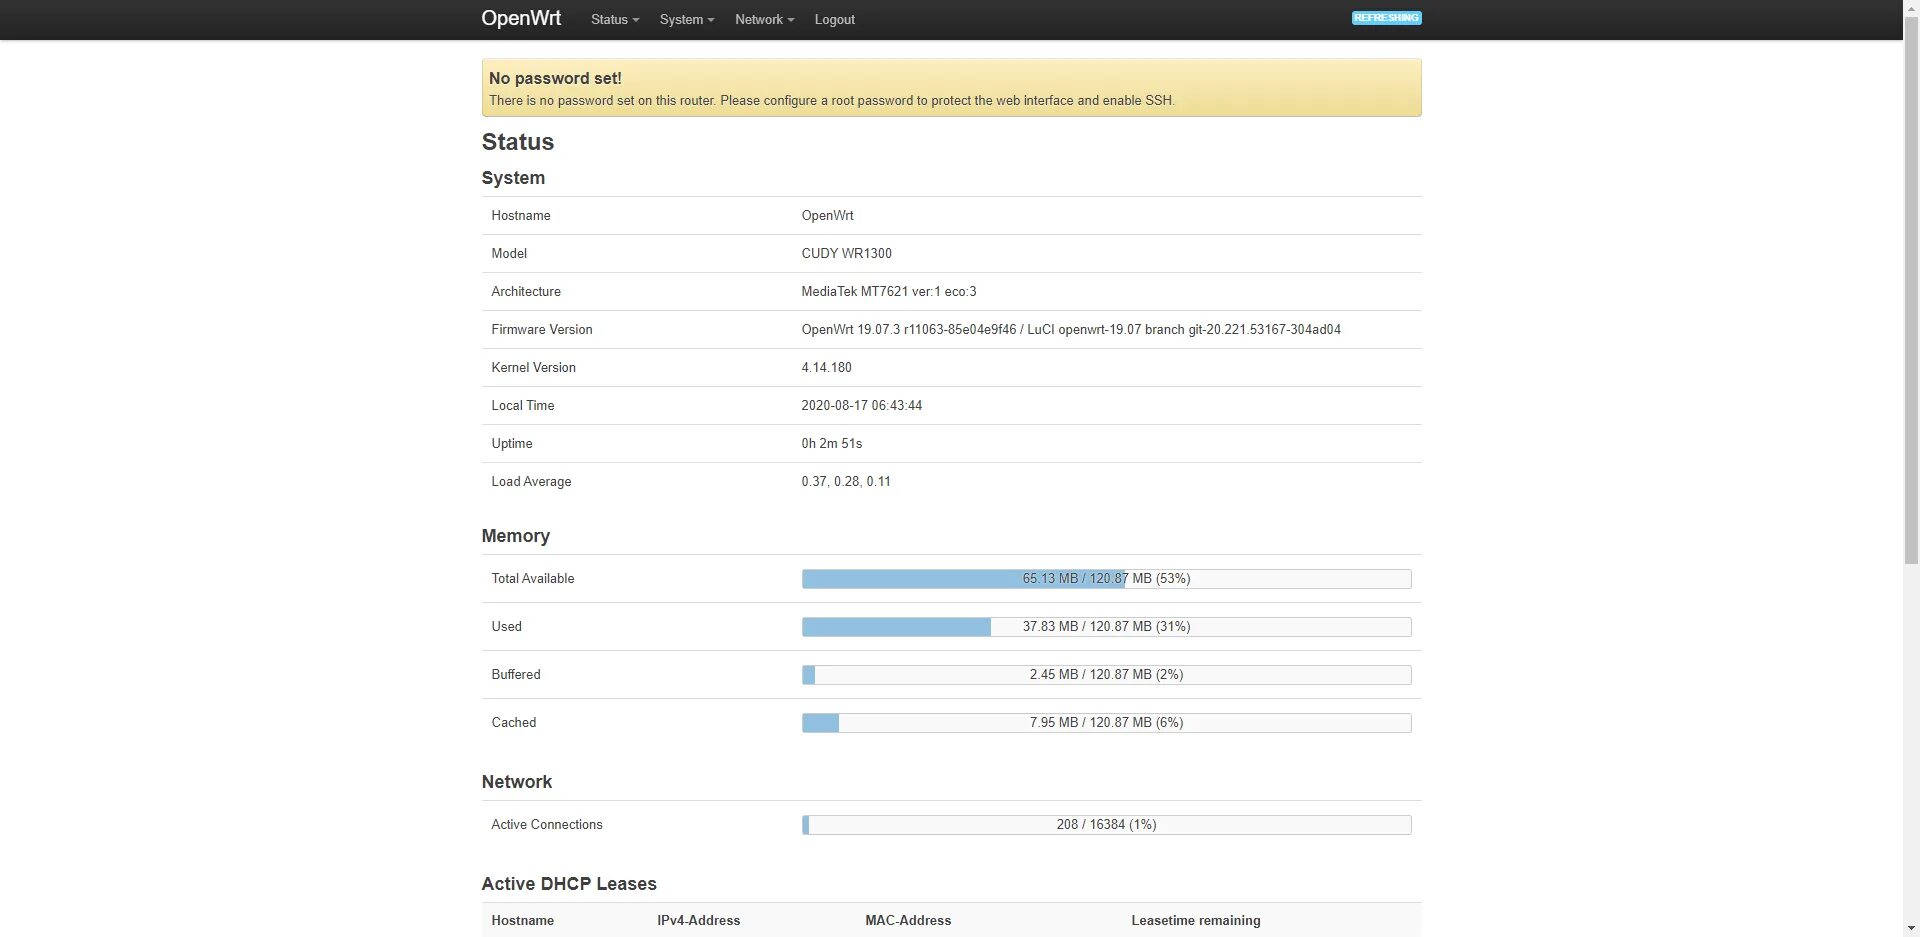Click the 'System' section heading

(513, 178)
